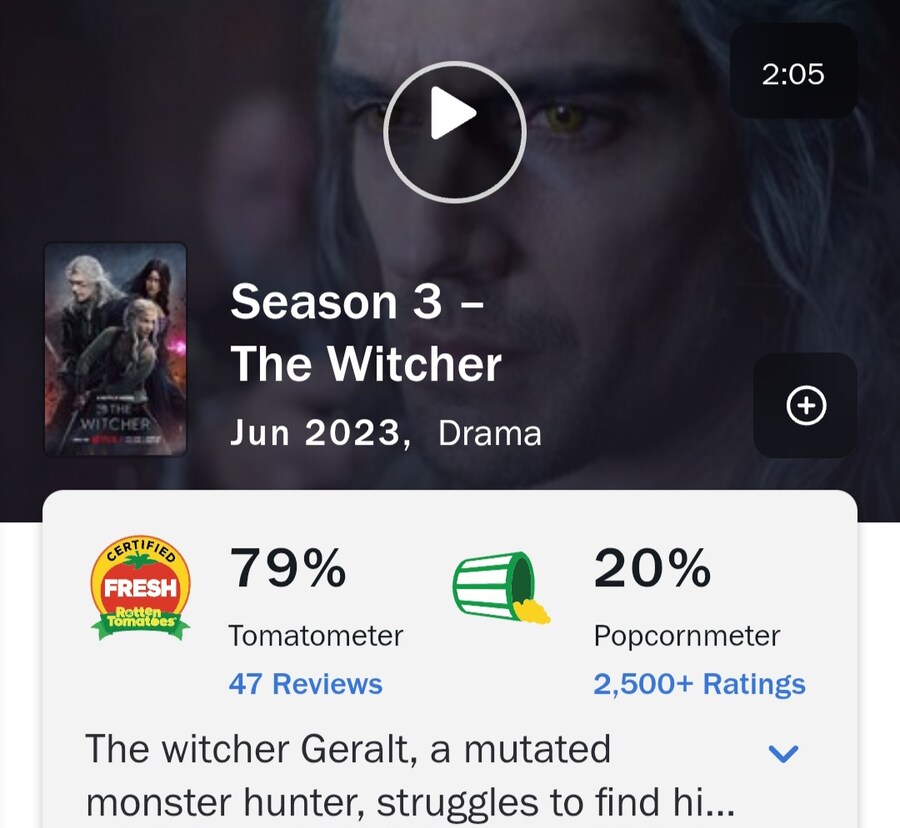Open The Witcher poster thumbnail

coord(115,349)
